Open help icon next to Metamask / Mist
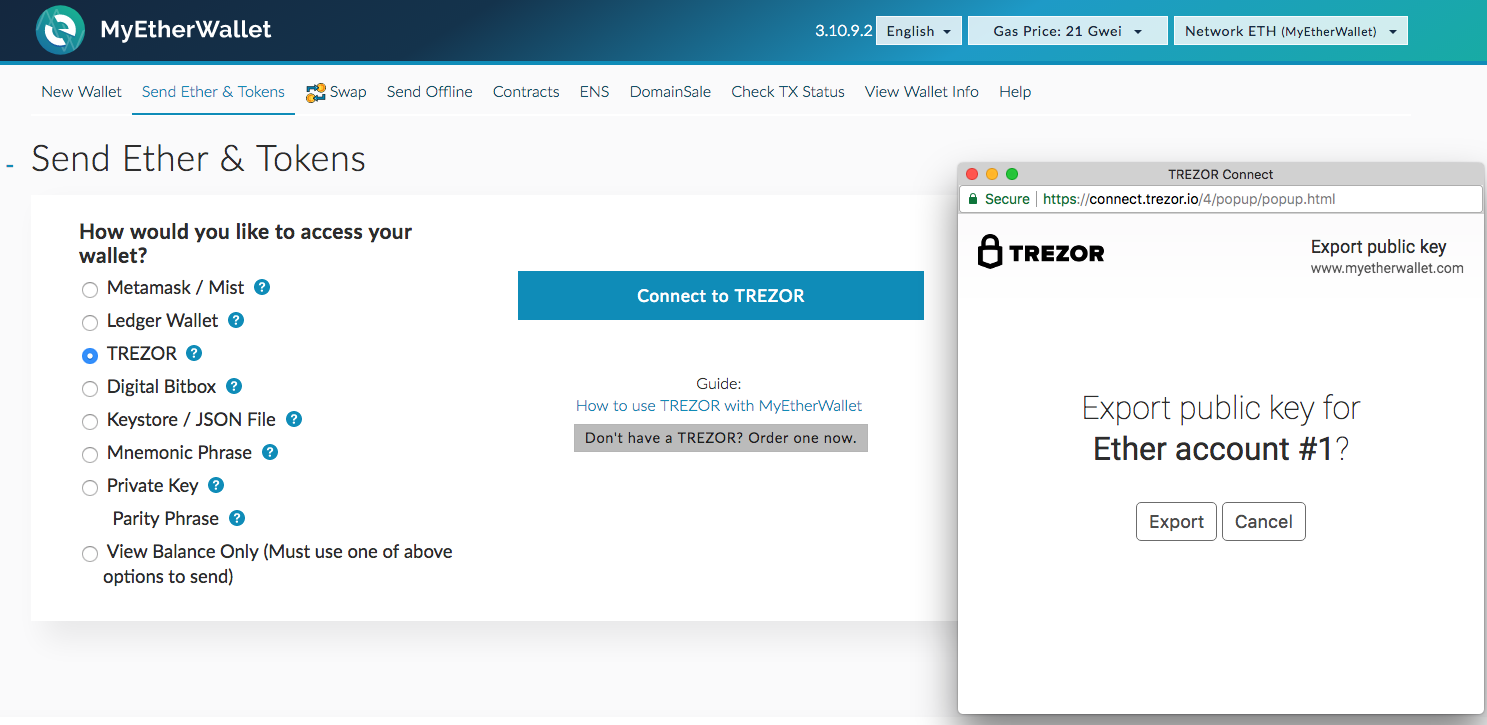Screen dimensions: 1487x725 [262, 287]
